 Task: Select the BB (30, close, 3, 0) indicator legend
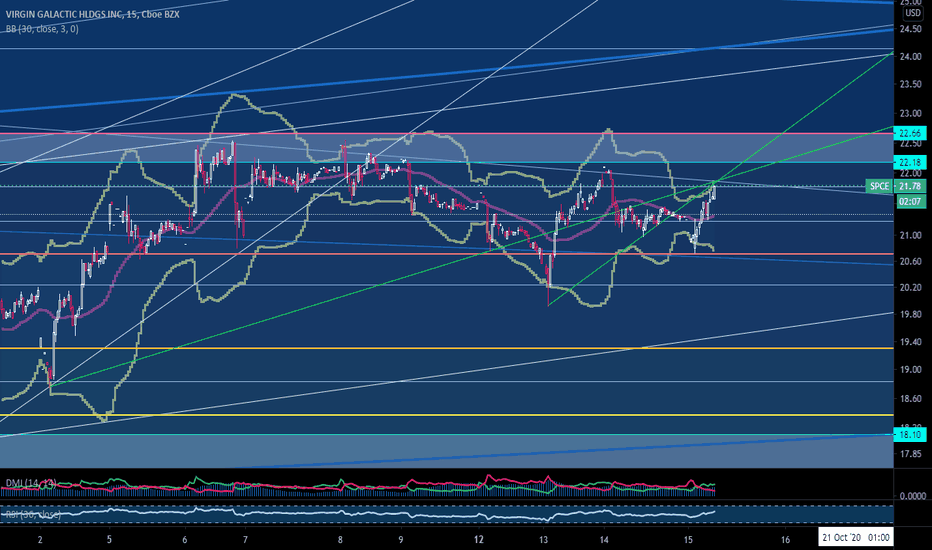point(42,29)
